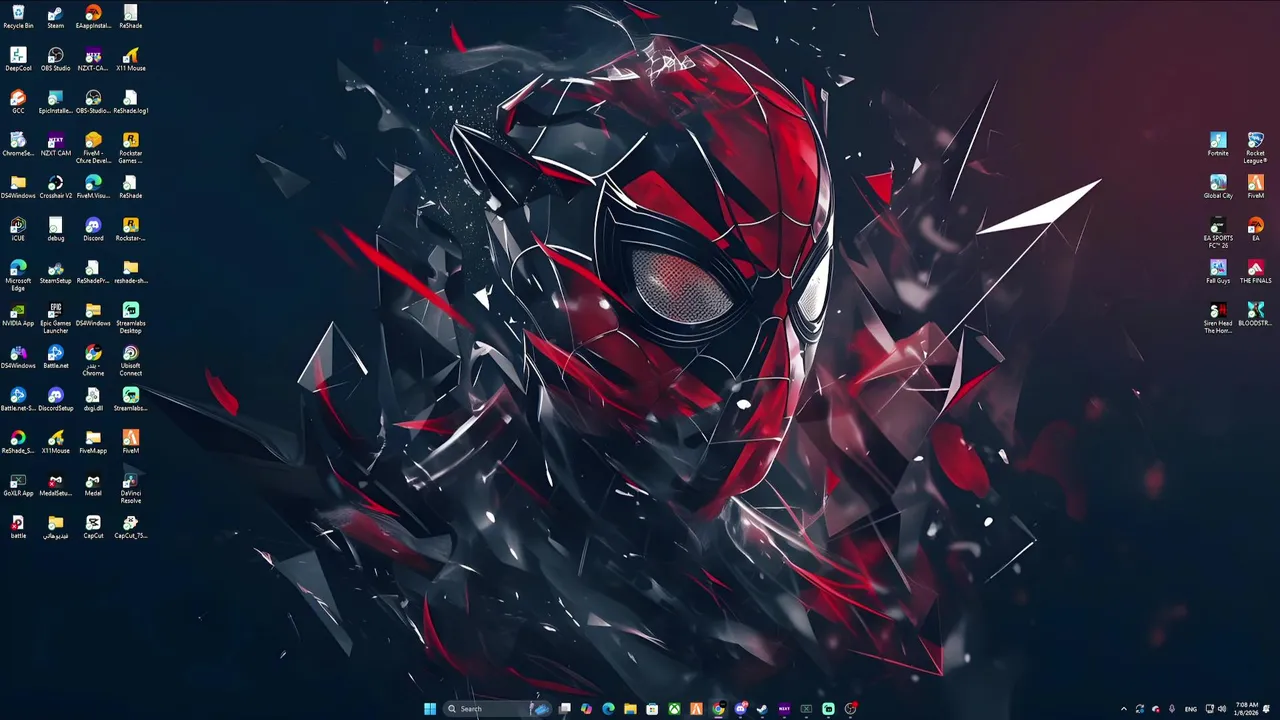Open the Epic Games Launcher desktop shortcut
This screenshot has width=1280, height=720.
(x=55, y=318)
